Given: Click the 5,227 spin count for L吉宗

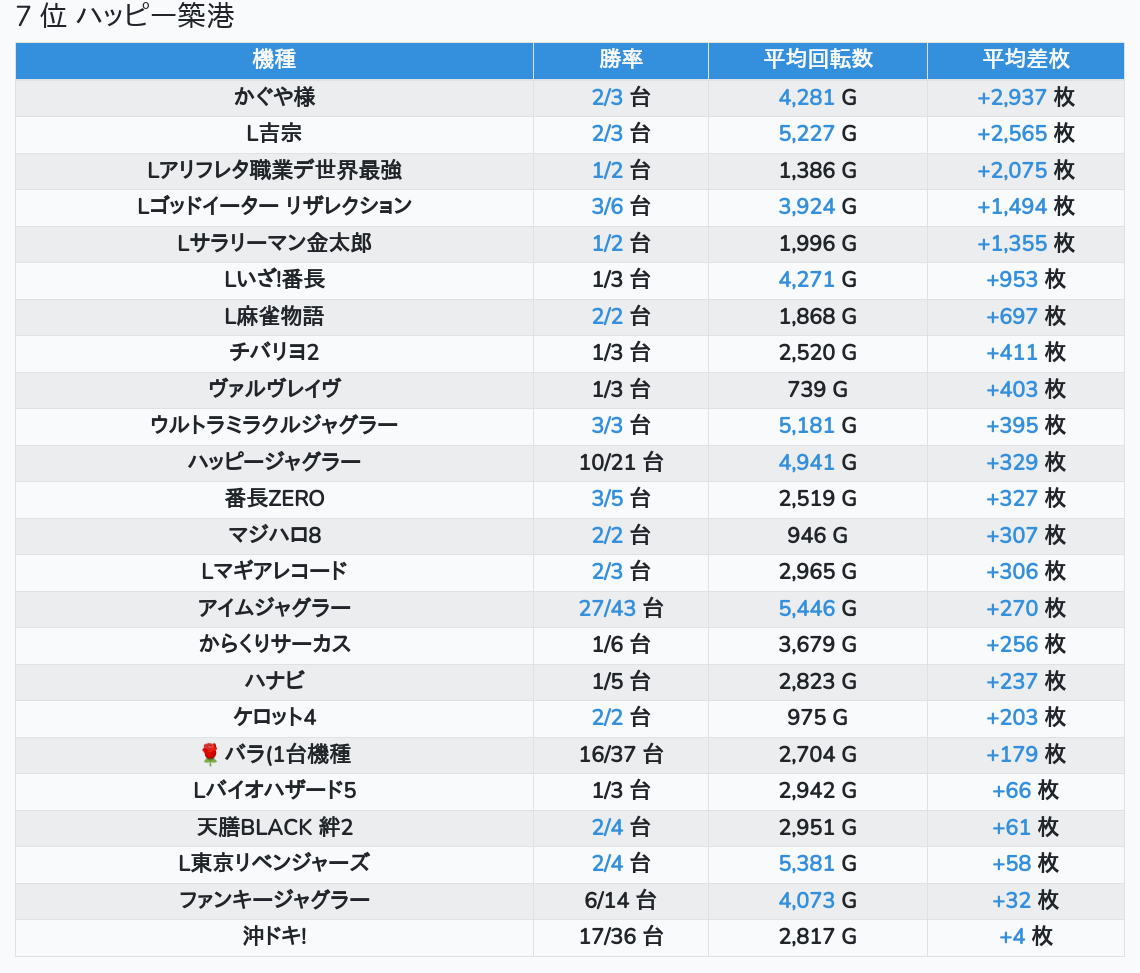Looking at the screenshot, I should [x=806, y=134].
